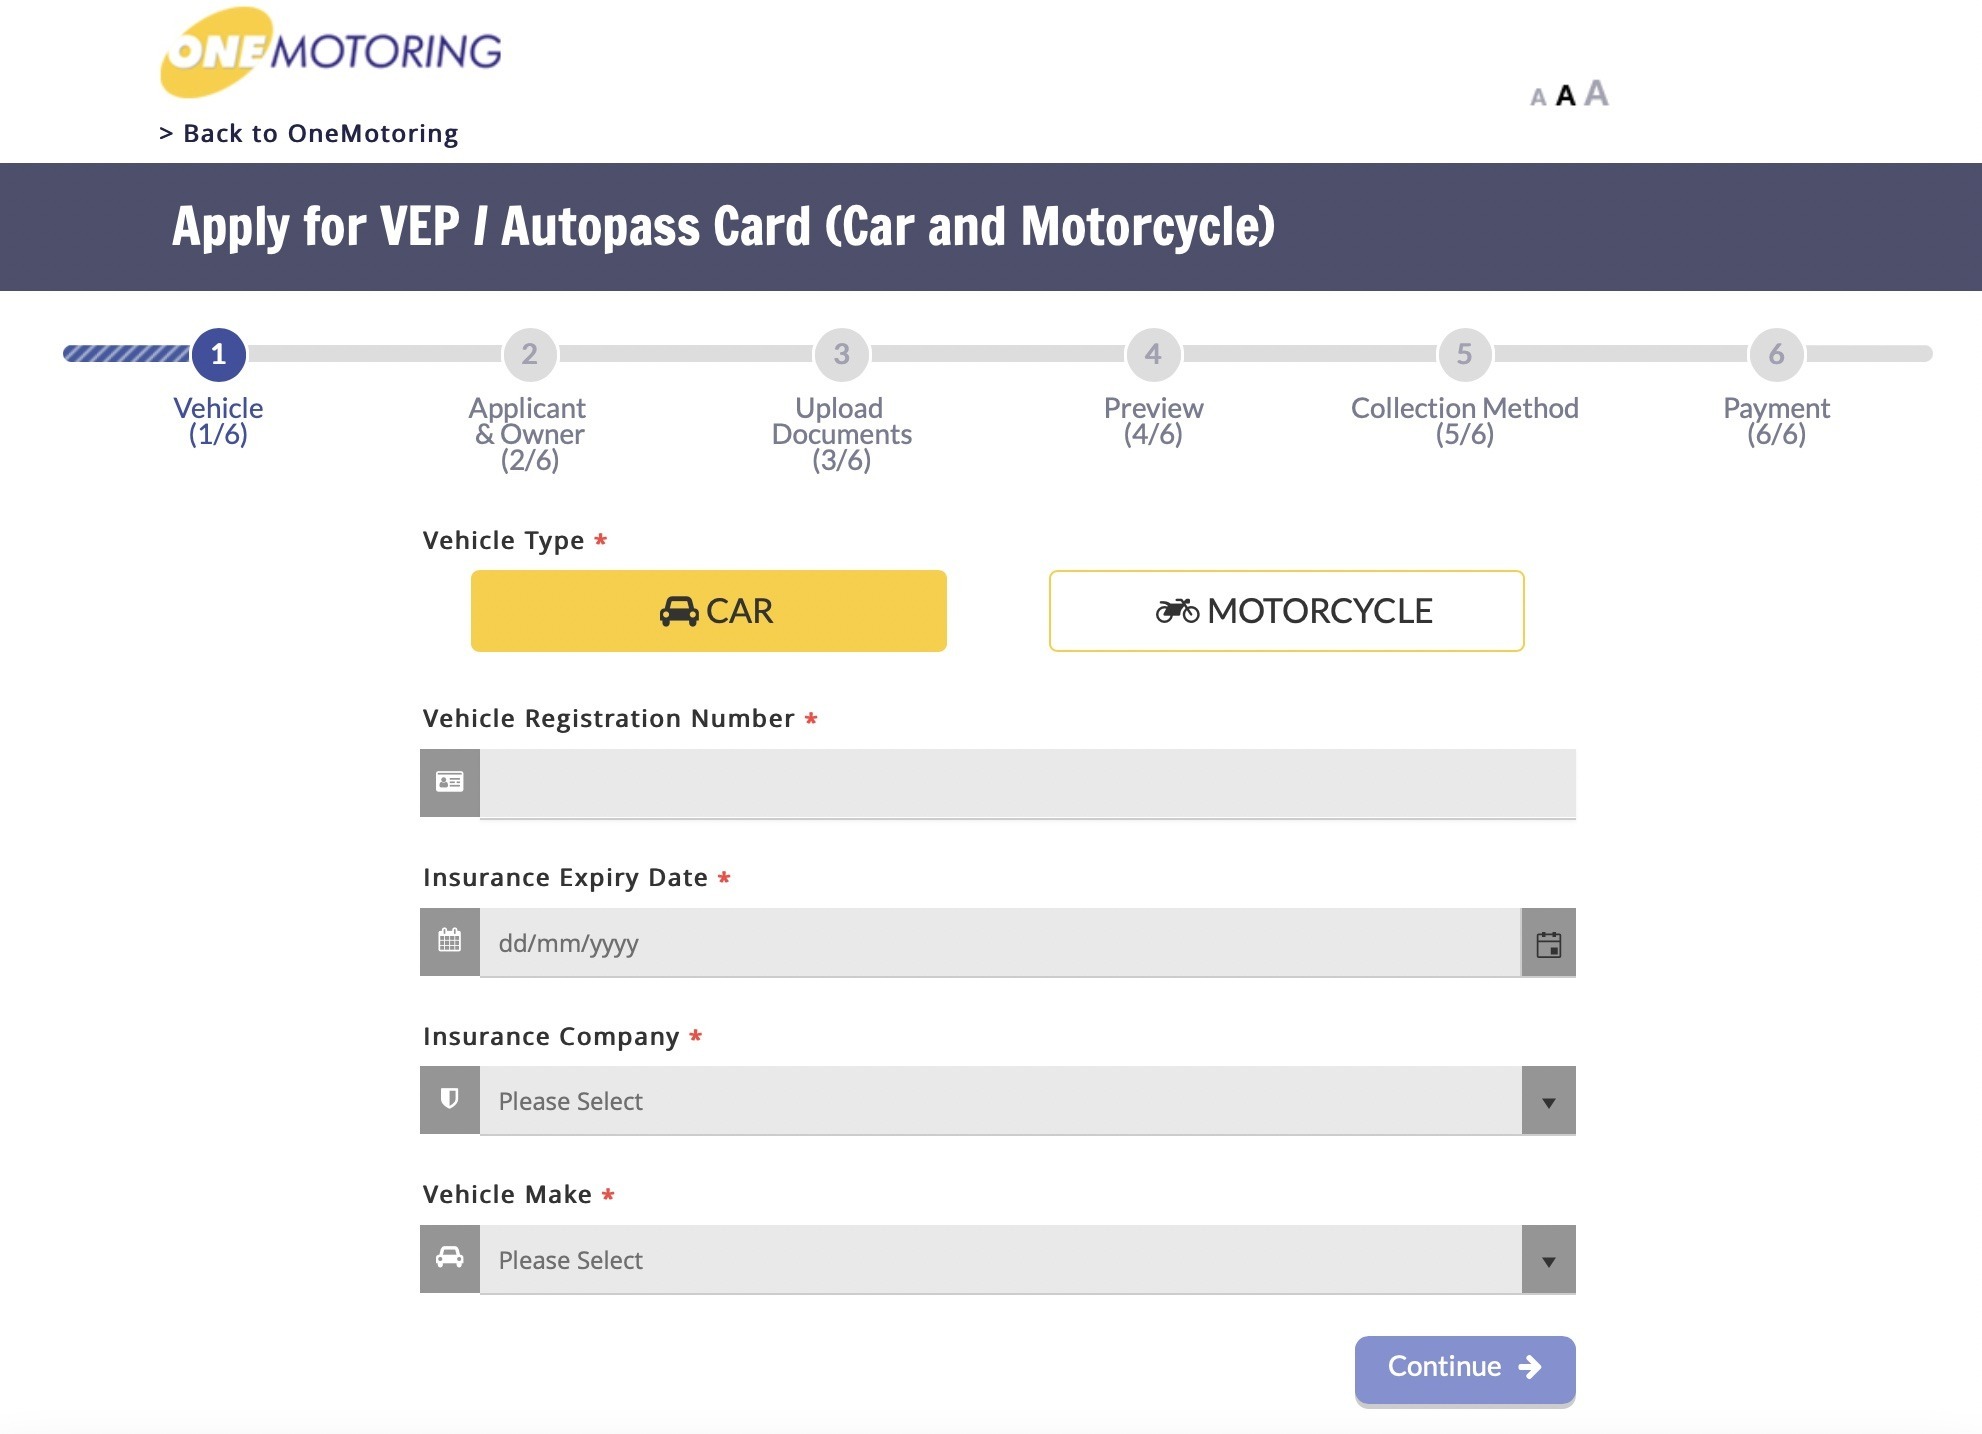
Task: Click the ID card icon beside registration number field
Action: click(450, 783)
